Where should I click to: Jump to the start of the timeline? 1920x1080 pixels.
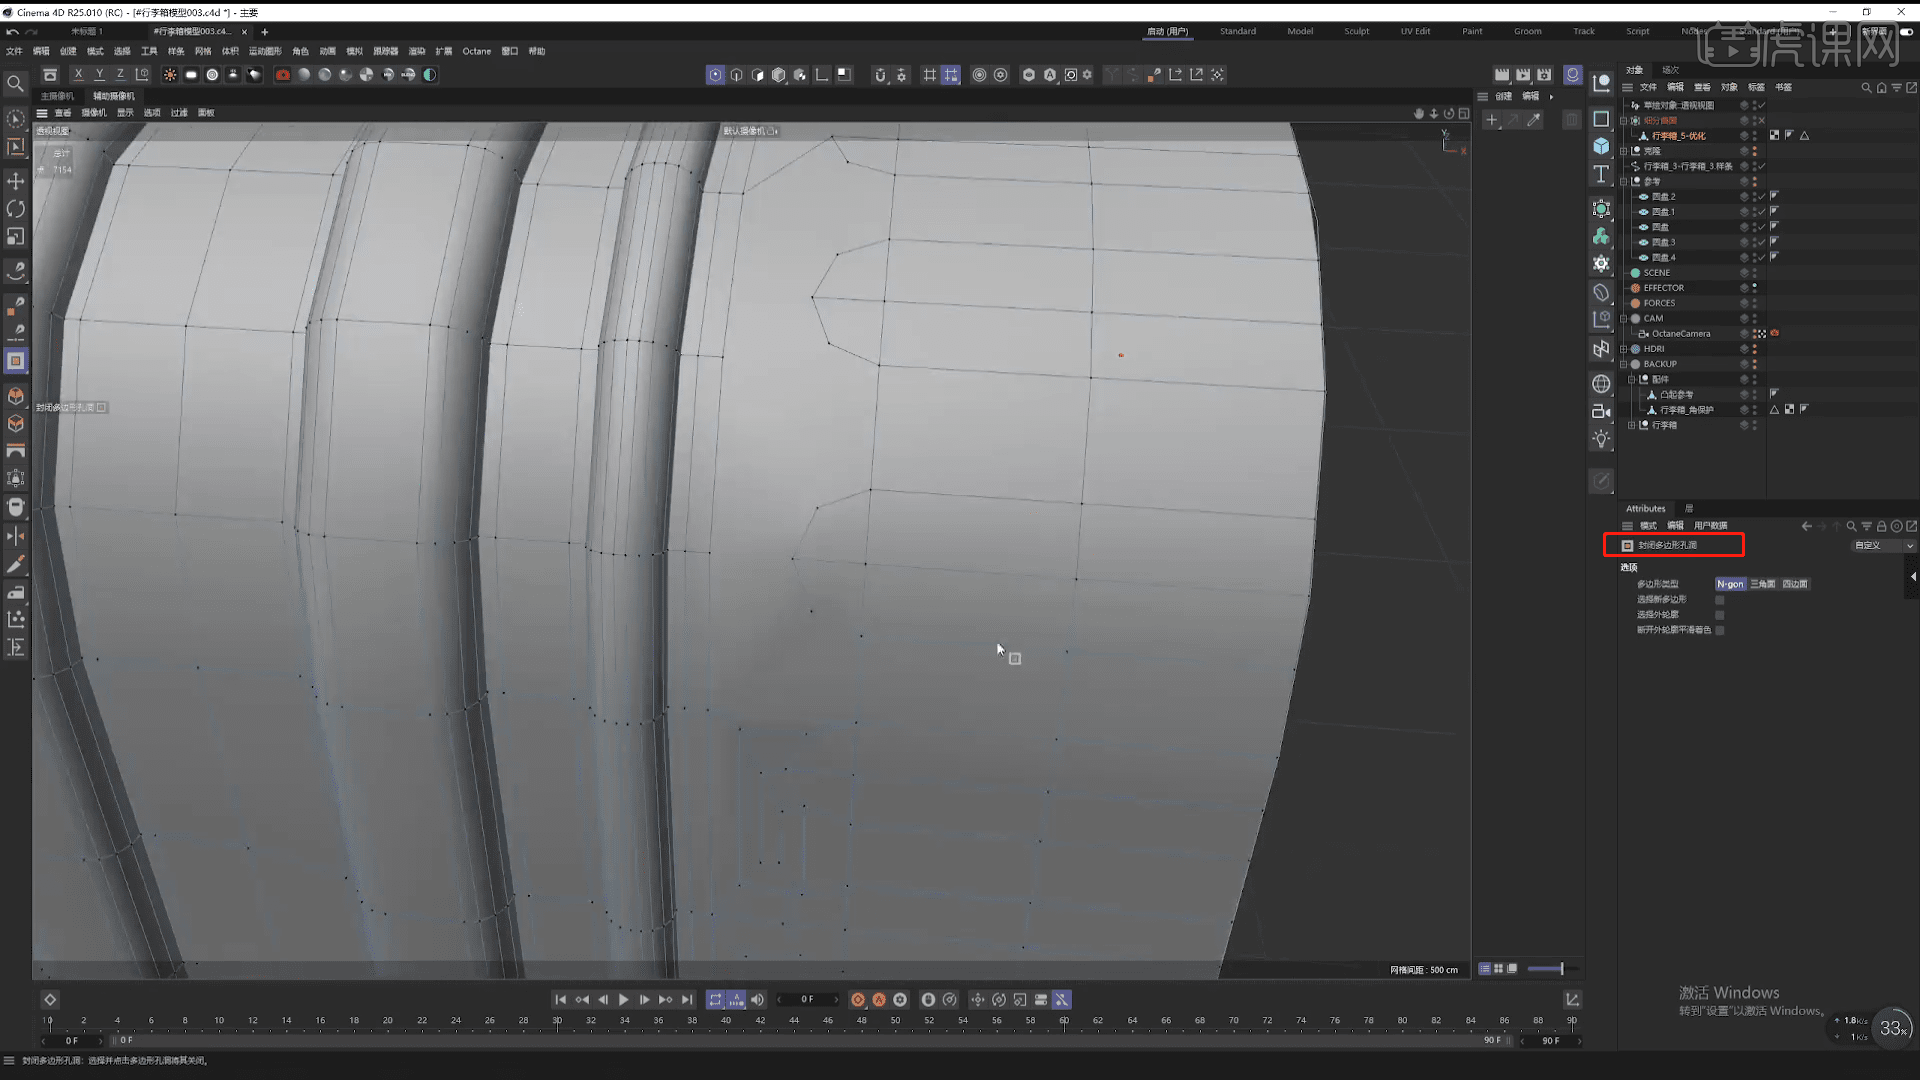(561, 1000)
